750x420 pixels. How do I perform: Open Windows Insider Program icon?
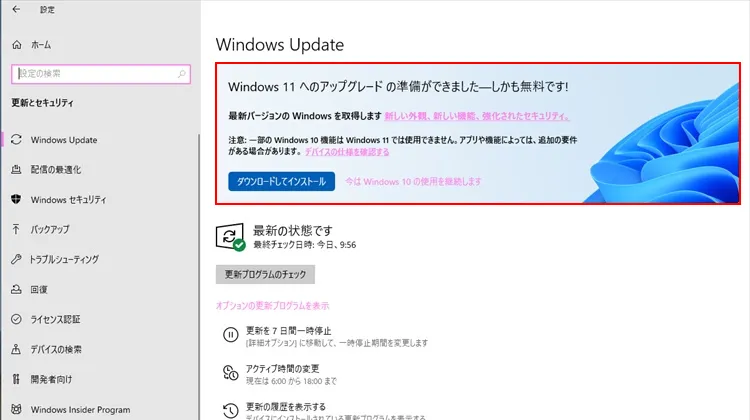(16, 409)
